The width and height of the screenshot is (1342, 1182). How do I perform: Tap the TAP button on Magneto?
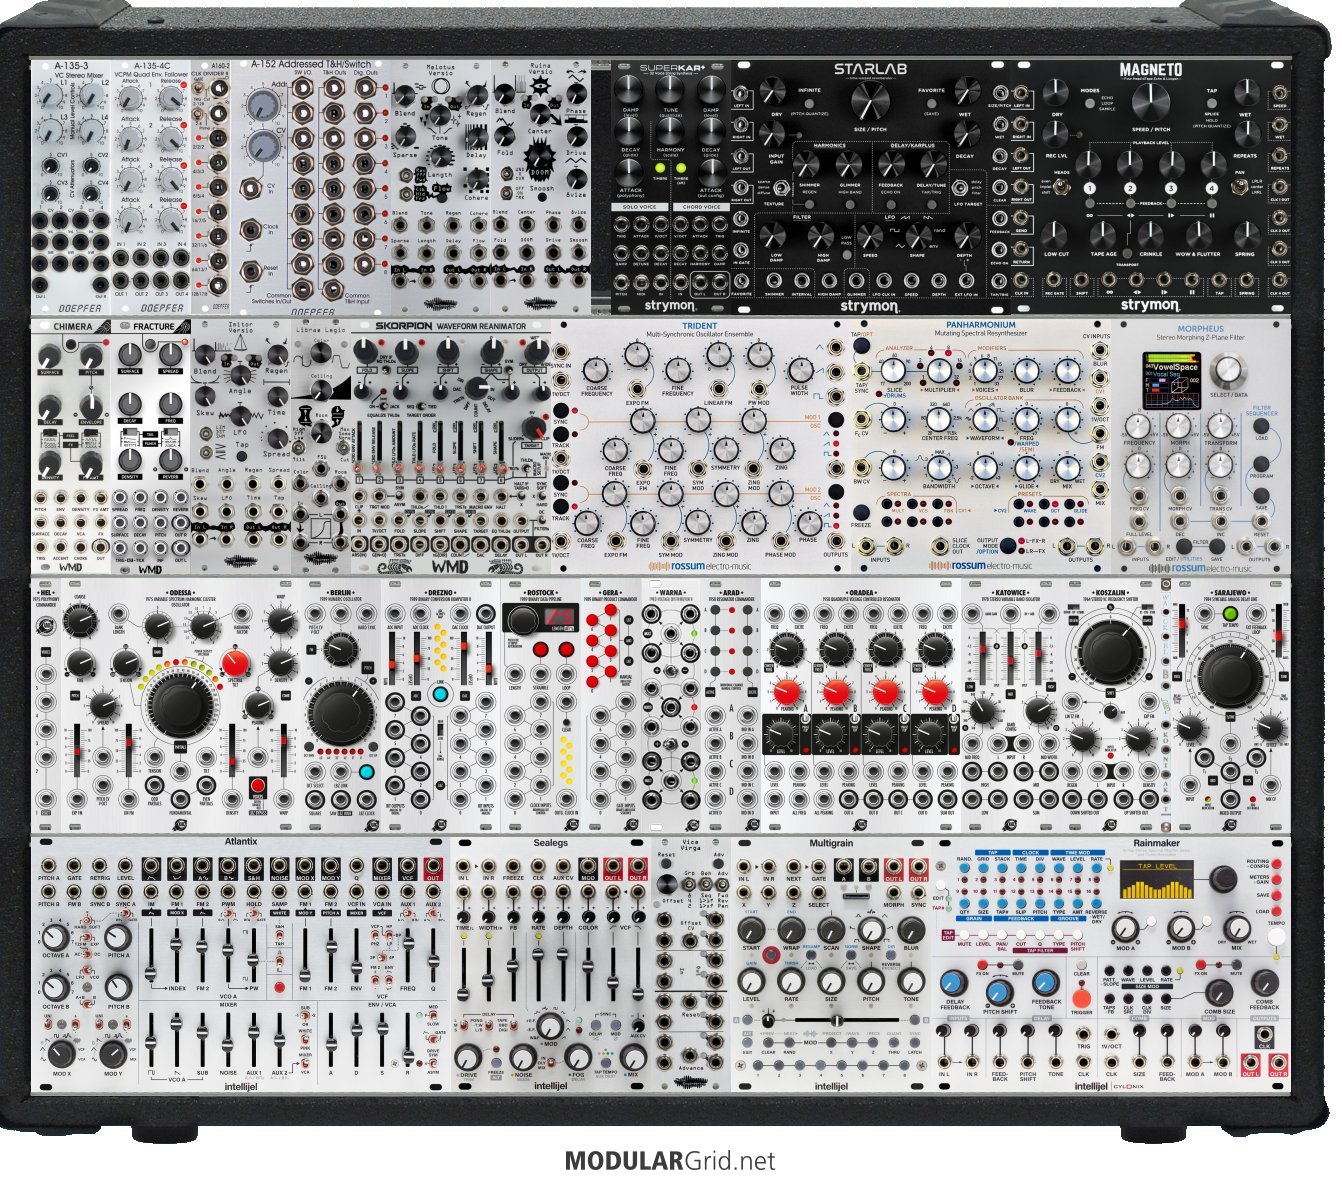point(1212,103)
